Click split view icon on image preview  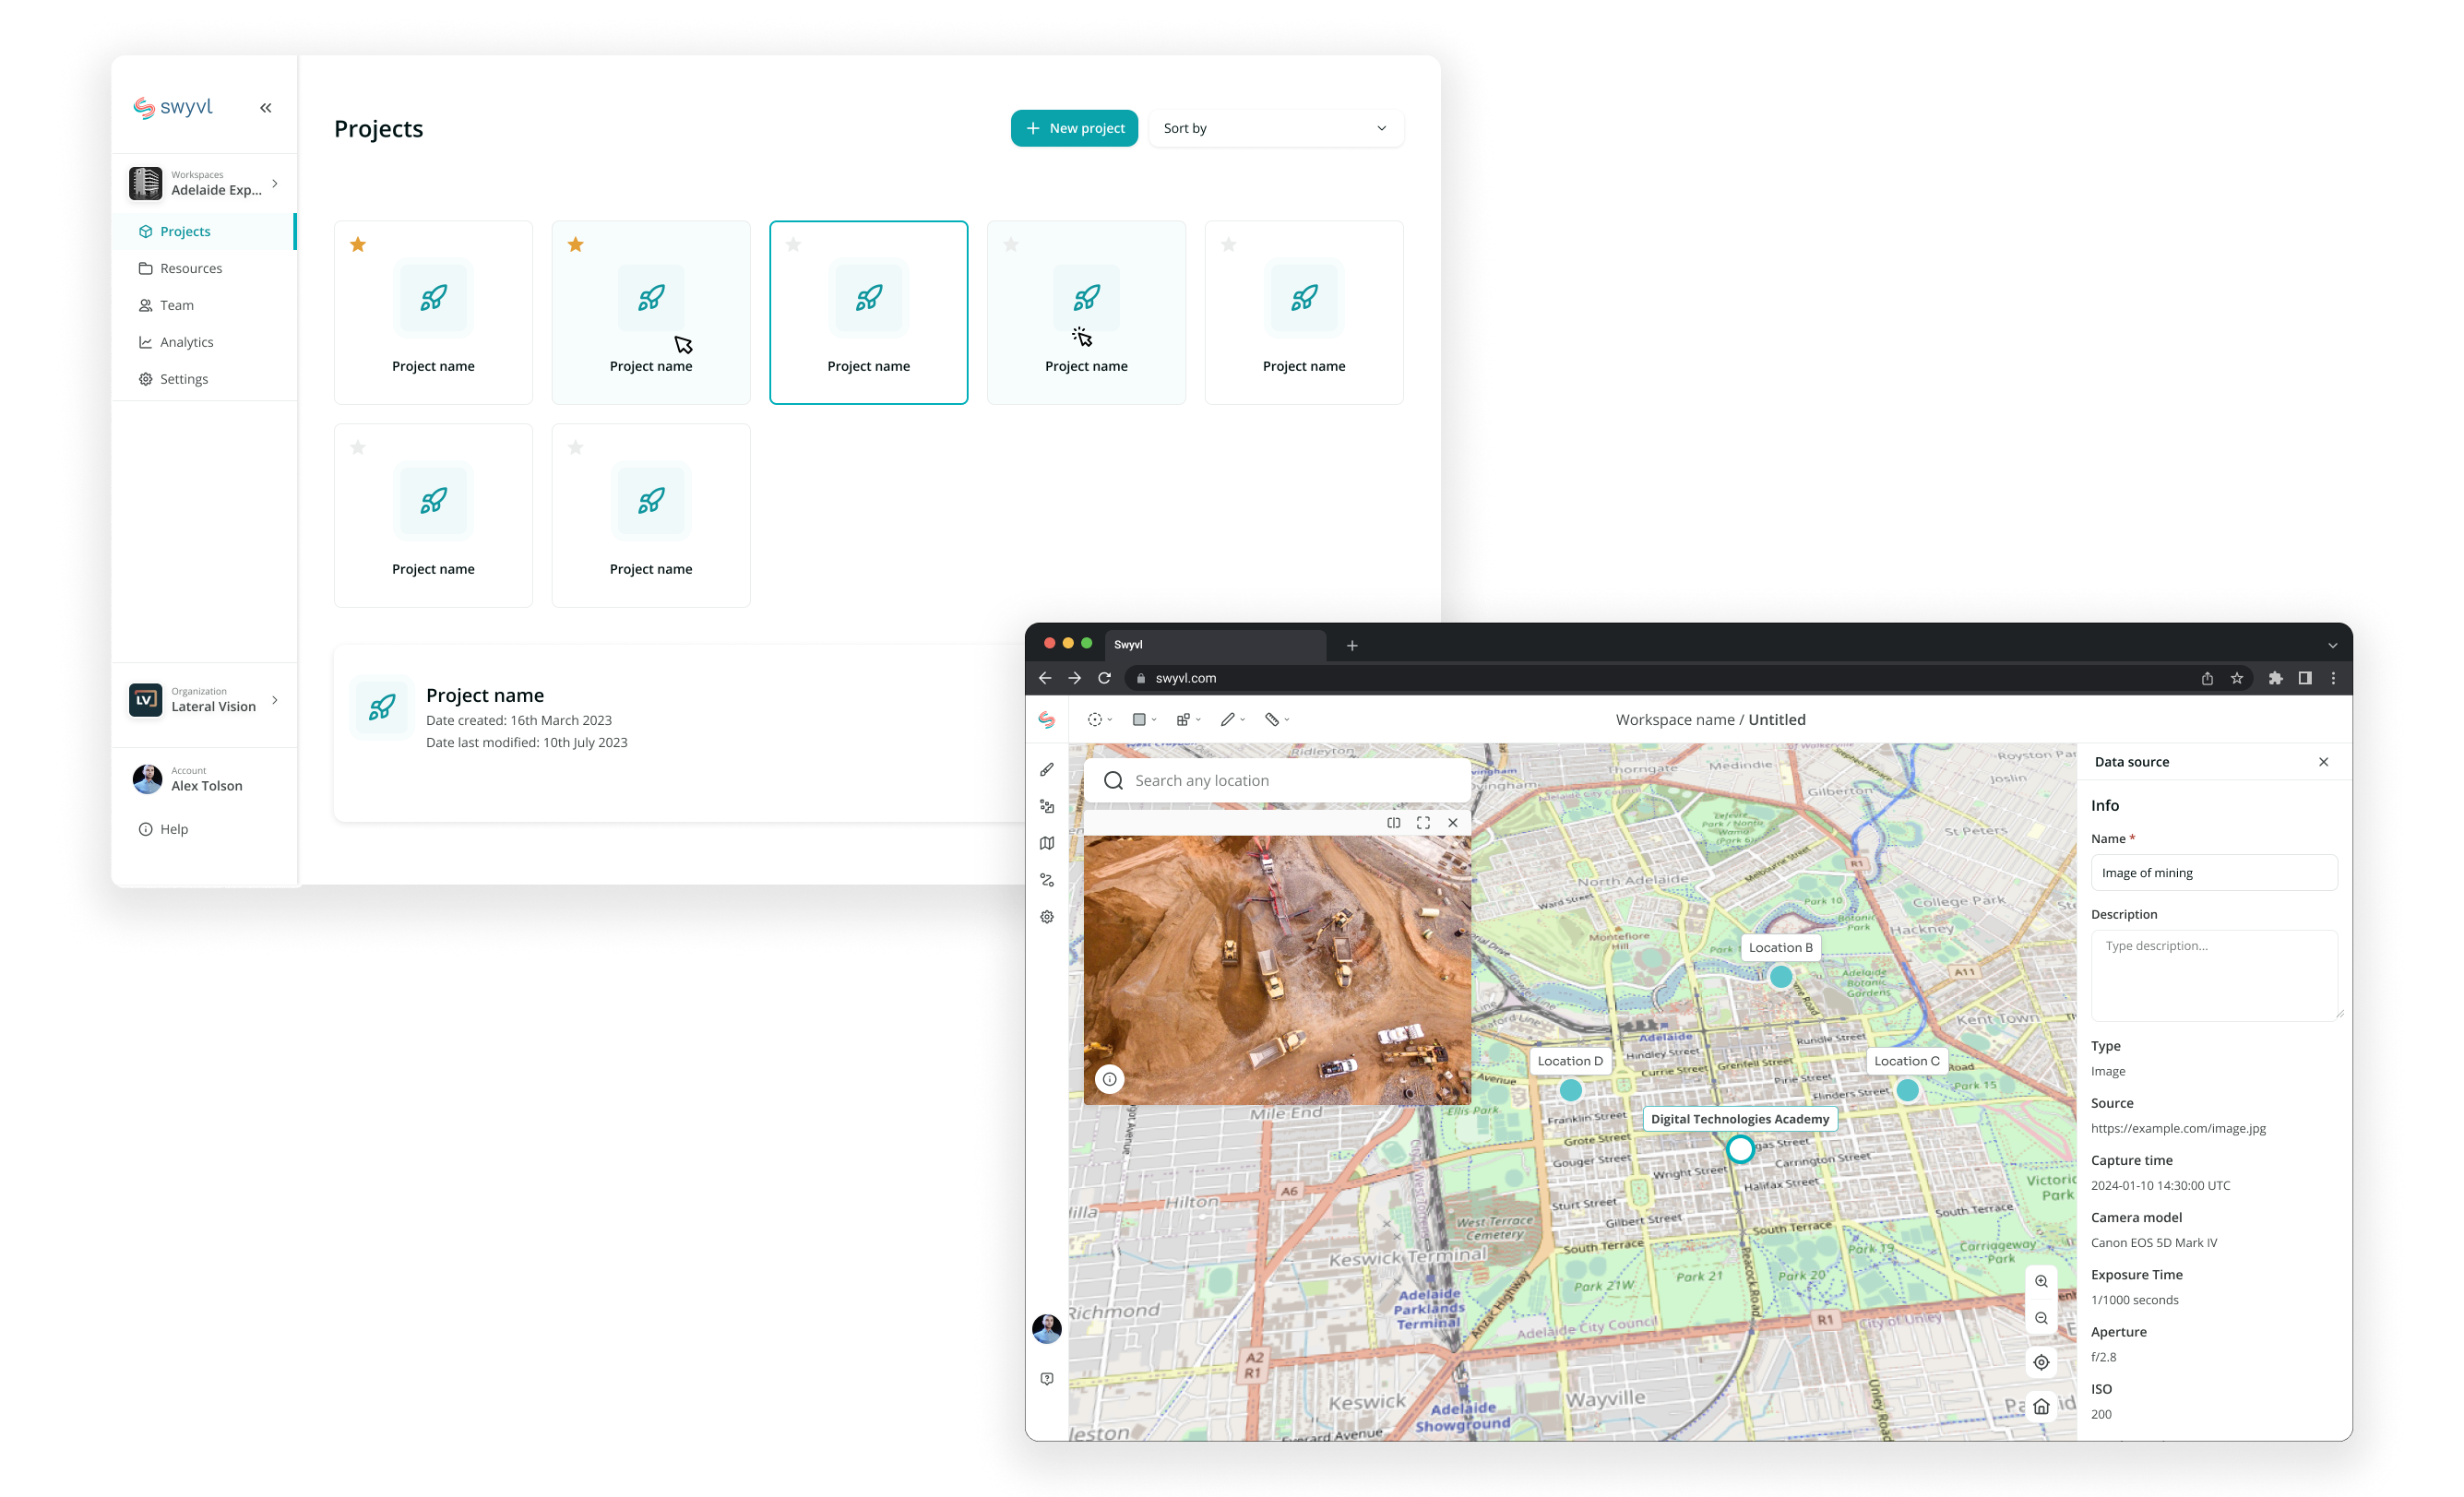coord(1393,823)
